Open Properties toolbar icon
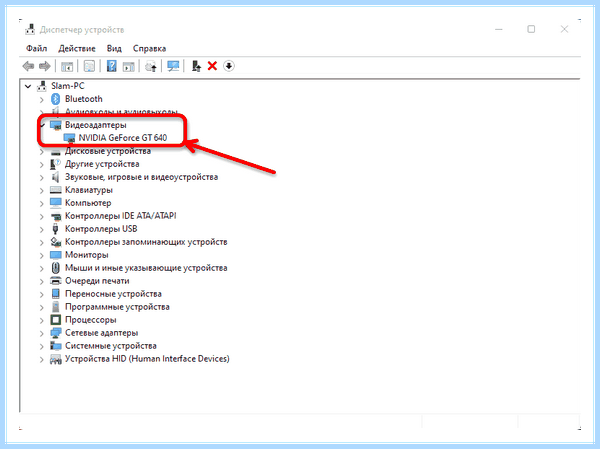 click(x=89, y=66)
